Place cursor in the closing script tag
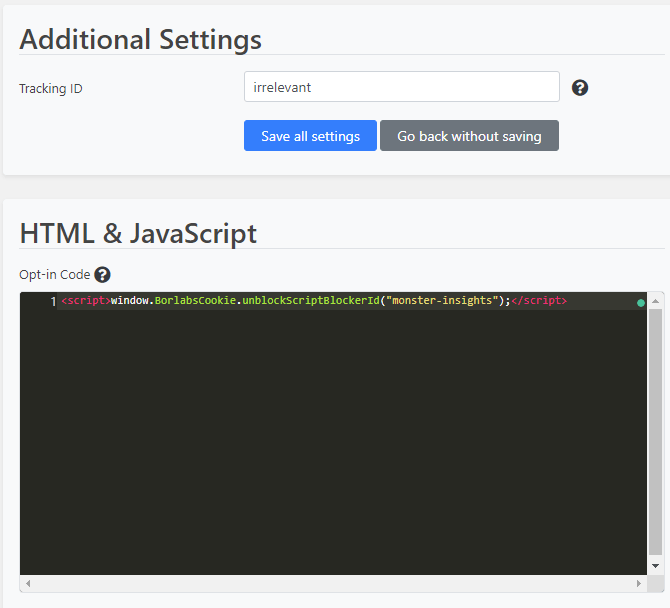 tap(539, 301)
